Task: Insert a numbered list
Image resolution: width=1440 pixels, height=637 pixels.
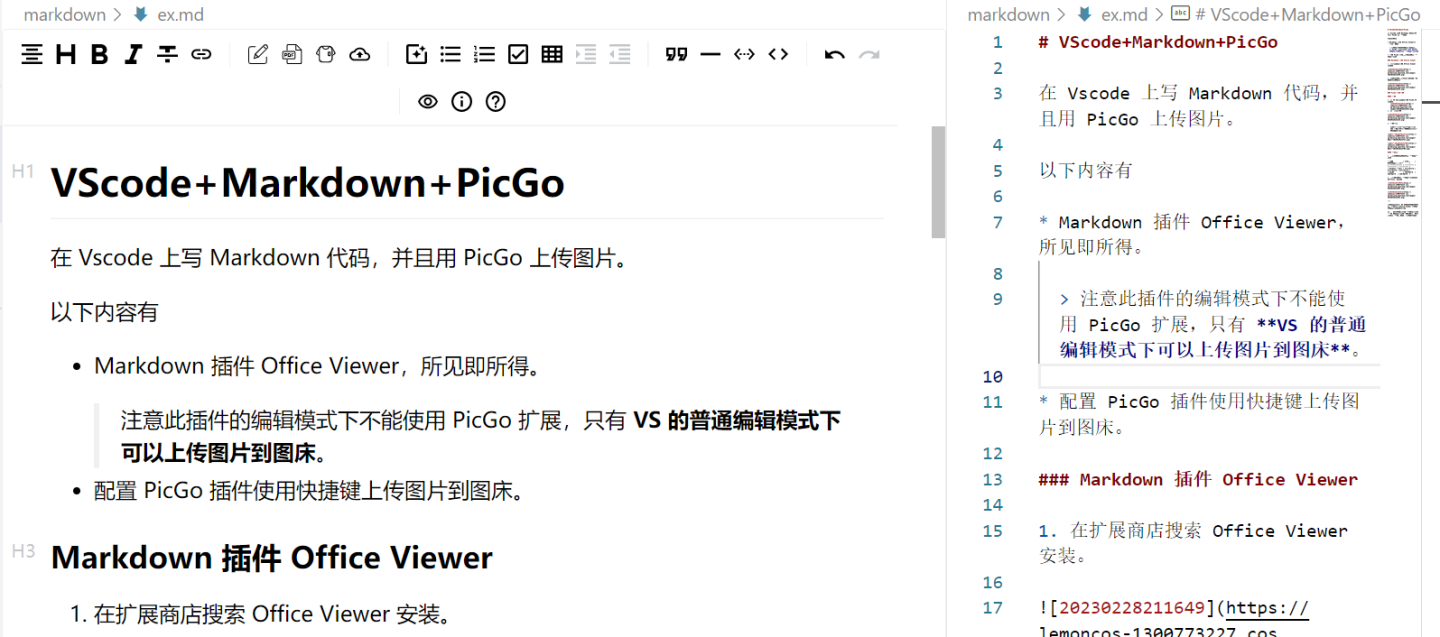Action: [x=484, y=54]
